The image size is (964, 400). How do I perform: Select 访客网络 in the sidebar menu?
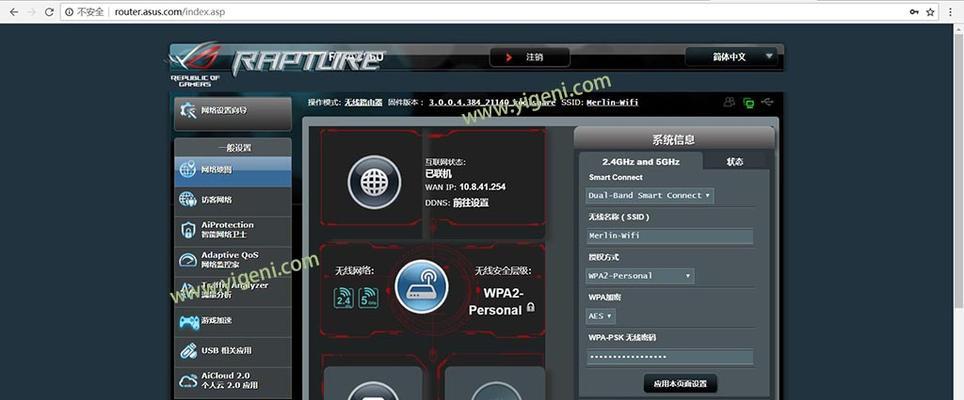233,202
